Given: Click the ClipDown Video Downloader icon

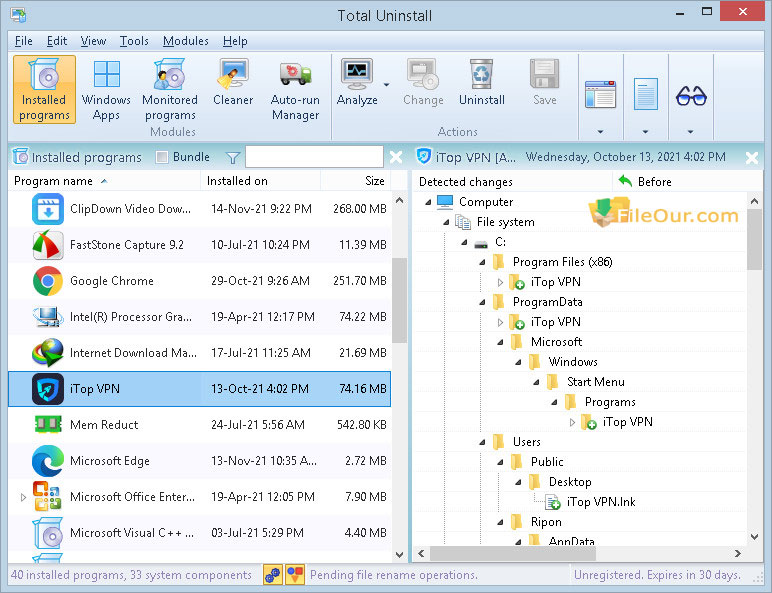Looking at the screenshot, I should (48, 209).
